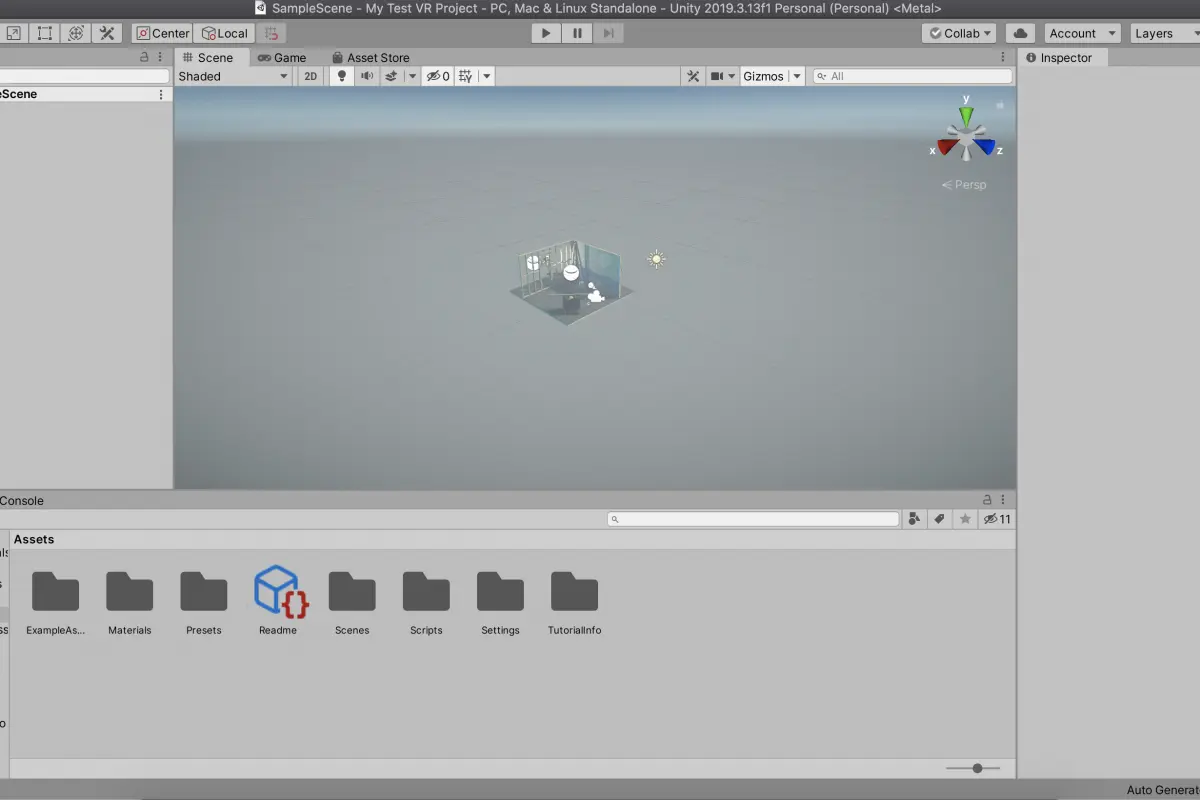1200x800 pixels.
Task: Click the Project search field
Action: click(x=753, y=519)
